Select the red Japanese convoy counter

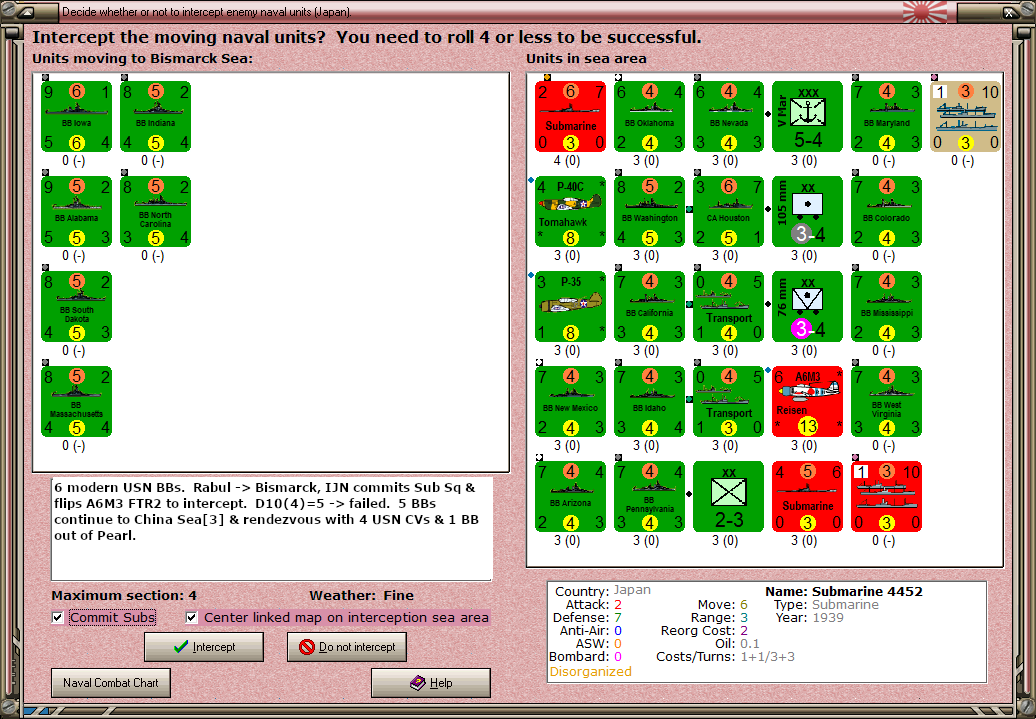point(887,497)
